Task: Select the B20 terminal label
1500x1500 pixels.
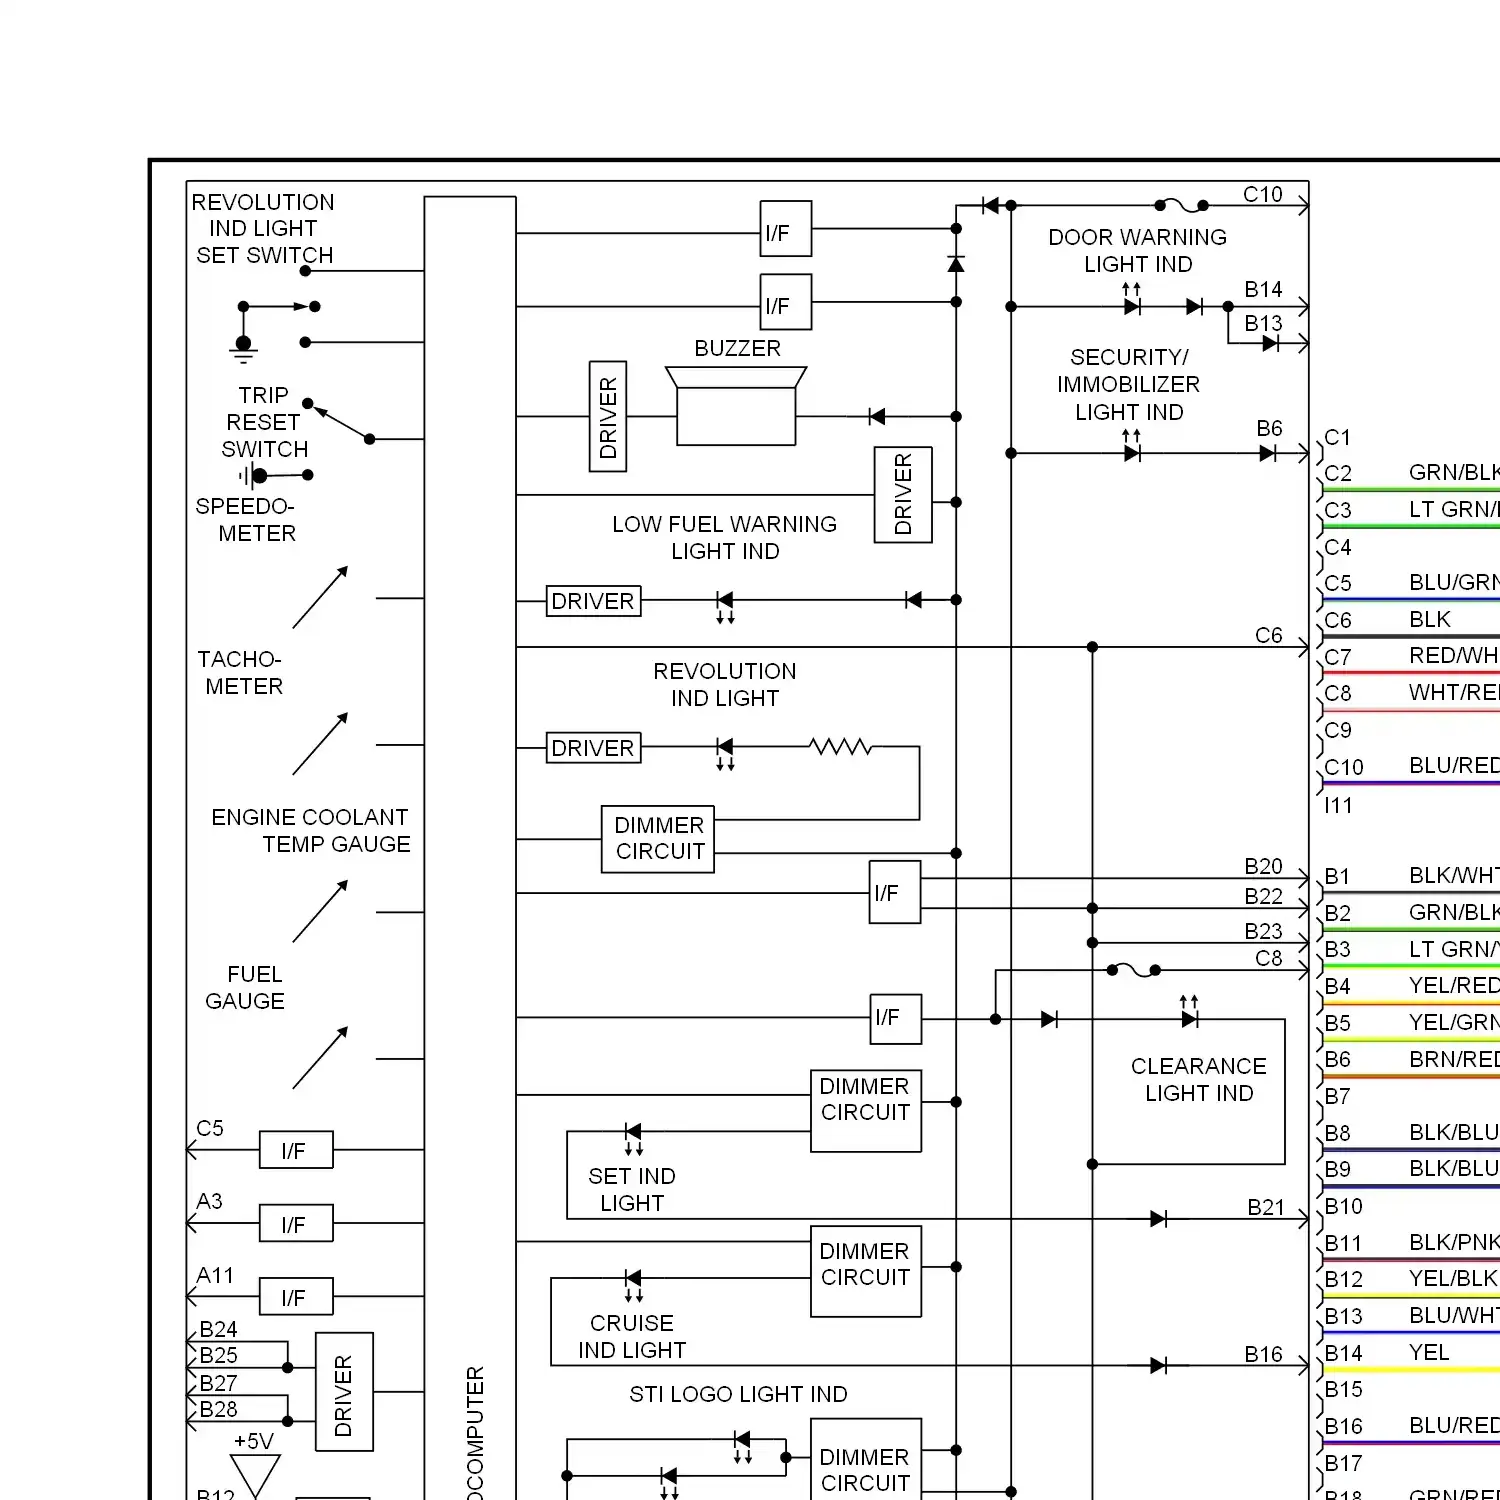Action: click(x=1263, y=866)
